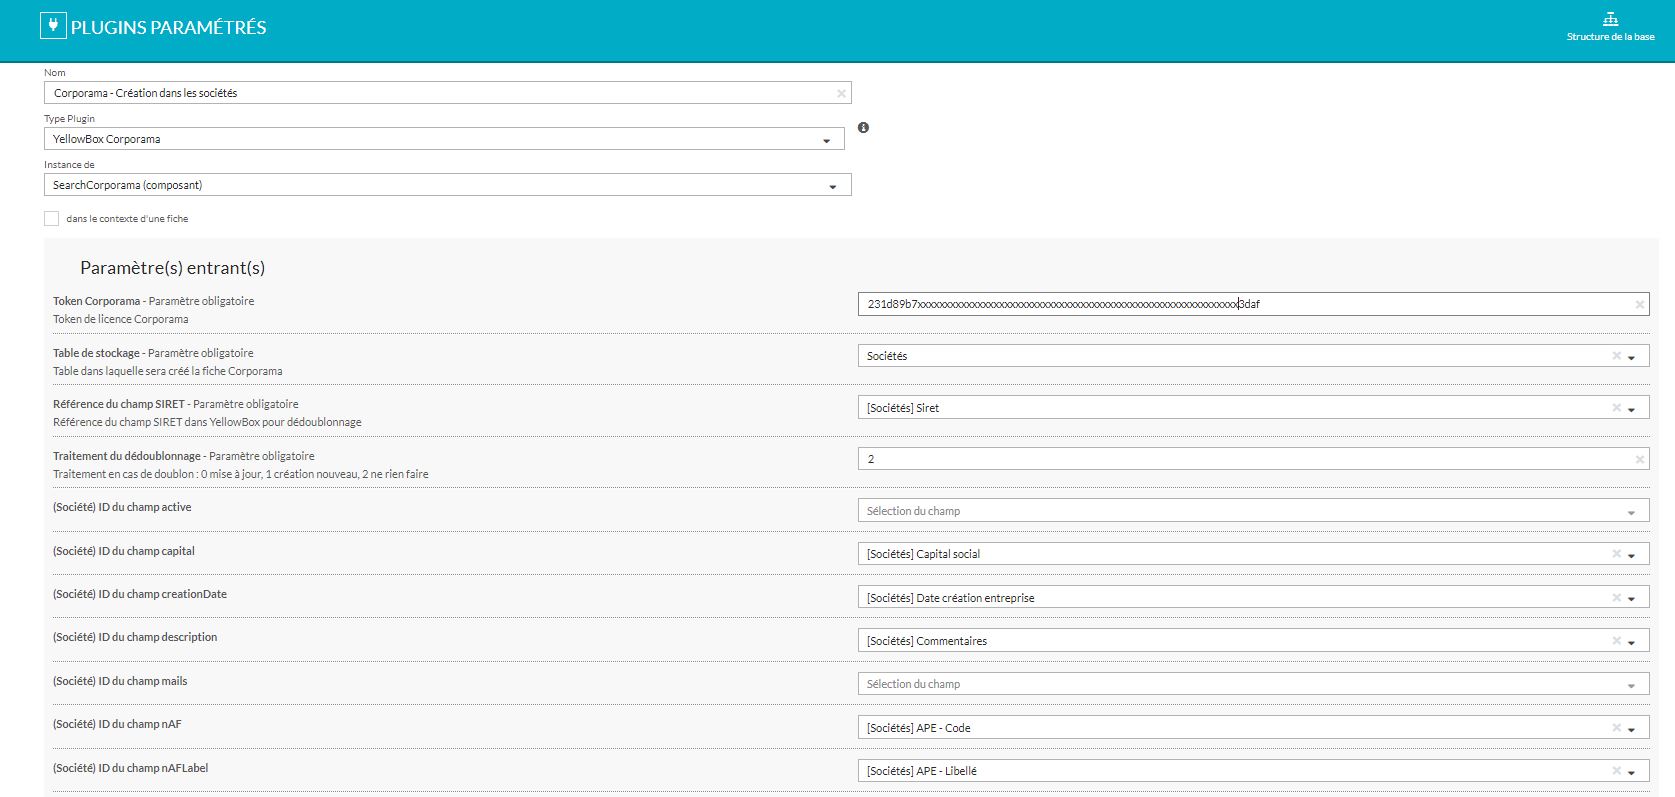Click into the Token Corporama input
This screenshot has height=797, width=1675.
[x=1240, y=304]
